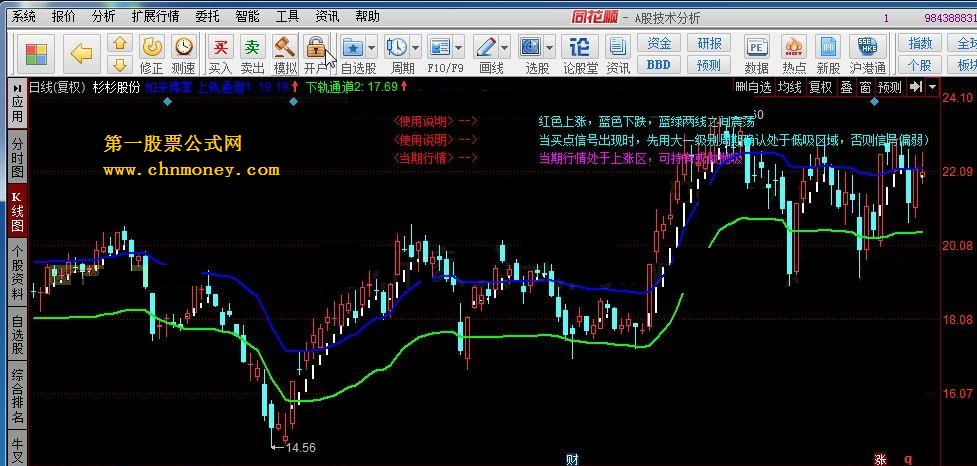977x466 pixels.
Task: Open the 智能 menu
Action: click(248, 17)
